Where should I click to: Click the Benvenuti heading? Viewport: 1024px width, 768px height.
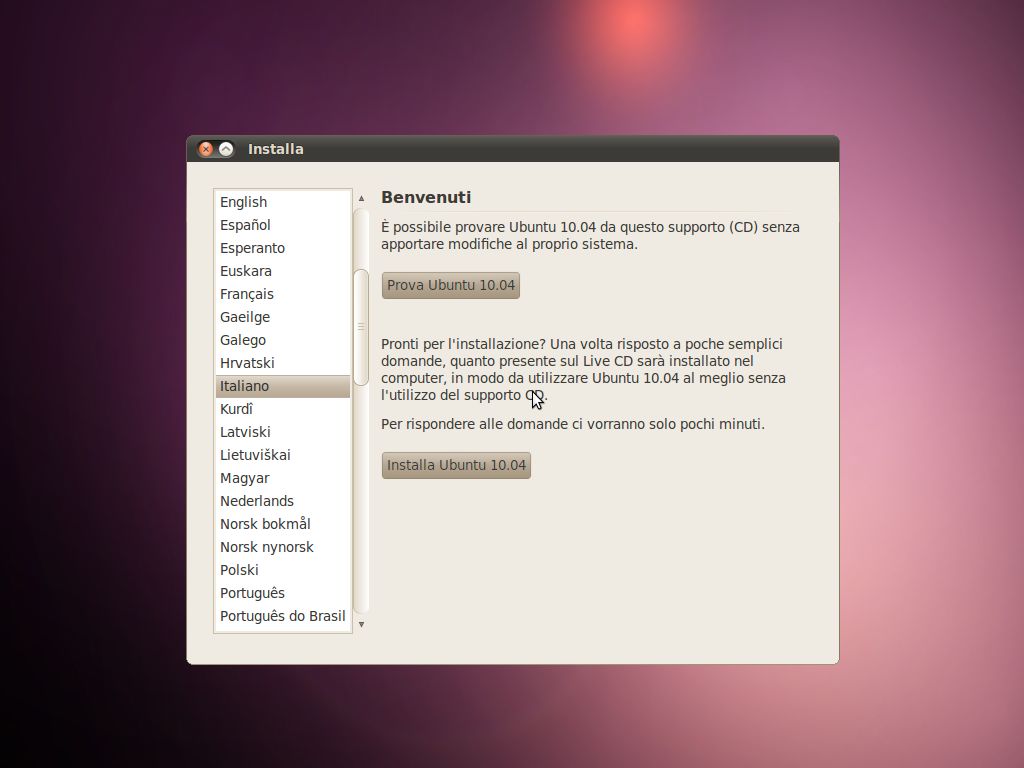[x=426, y=197]
